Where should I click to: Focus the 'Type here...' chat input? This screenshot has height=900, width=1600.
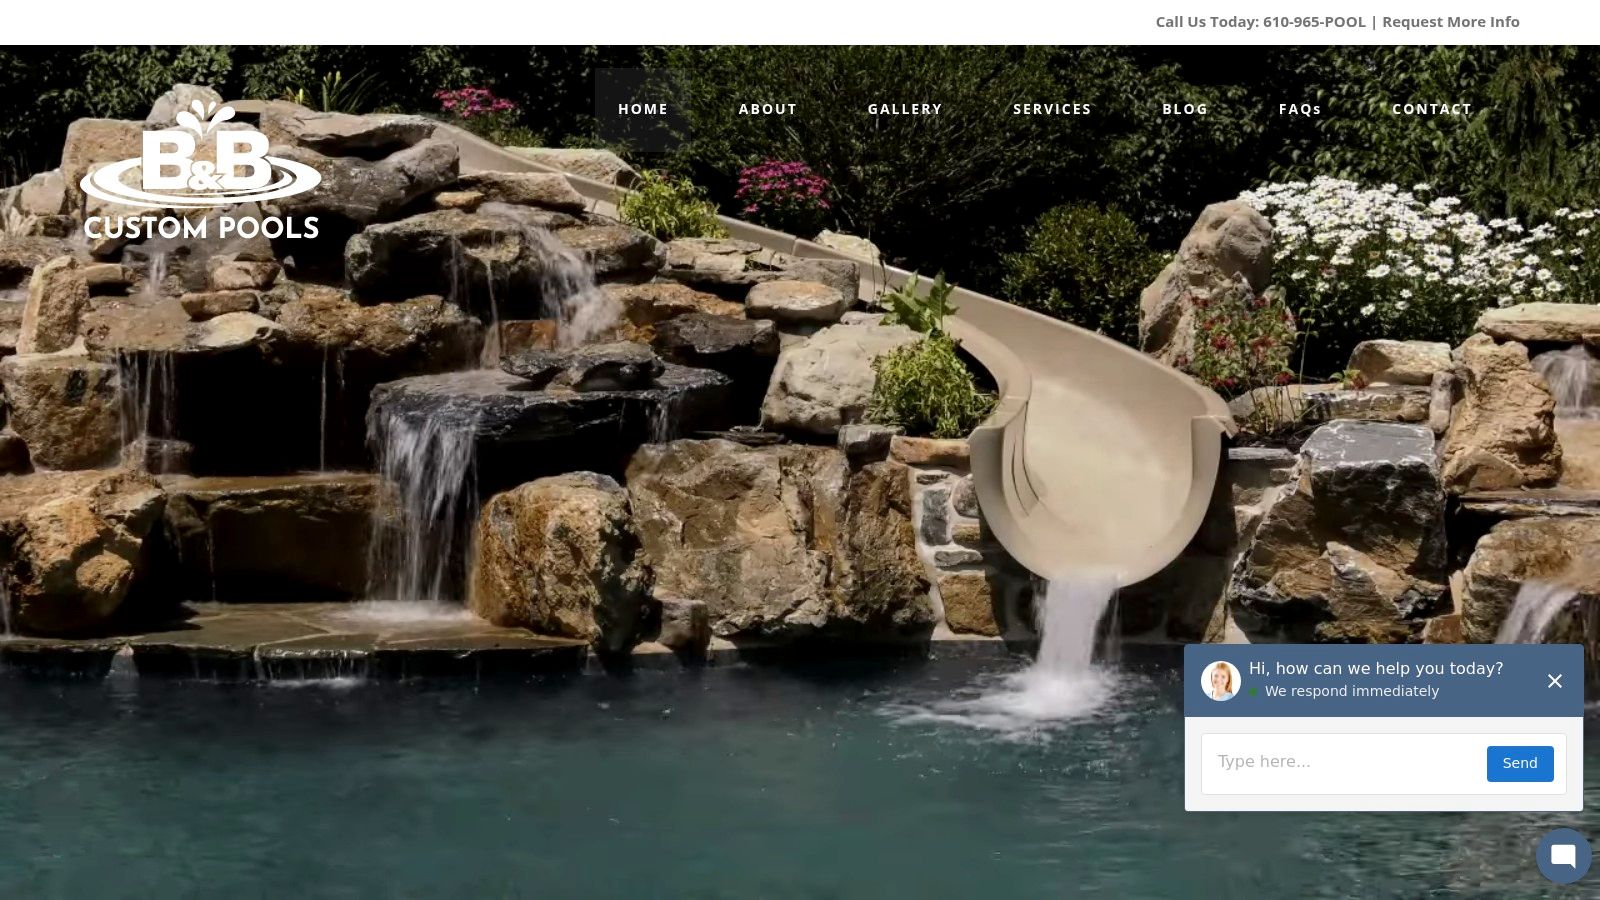click(1340, 762)
